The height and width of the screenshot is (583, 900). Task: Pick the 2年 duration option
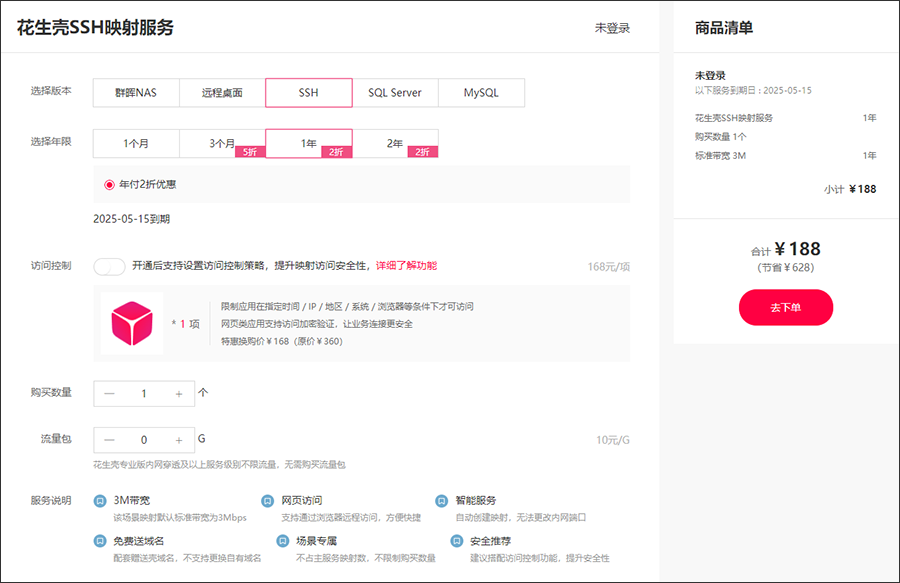pyautogui.click(x=395, y=143)
